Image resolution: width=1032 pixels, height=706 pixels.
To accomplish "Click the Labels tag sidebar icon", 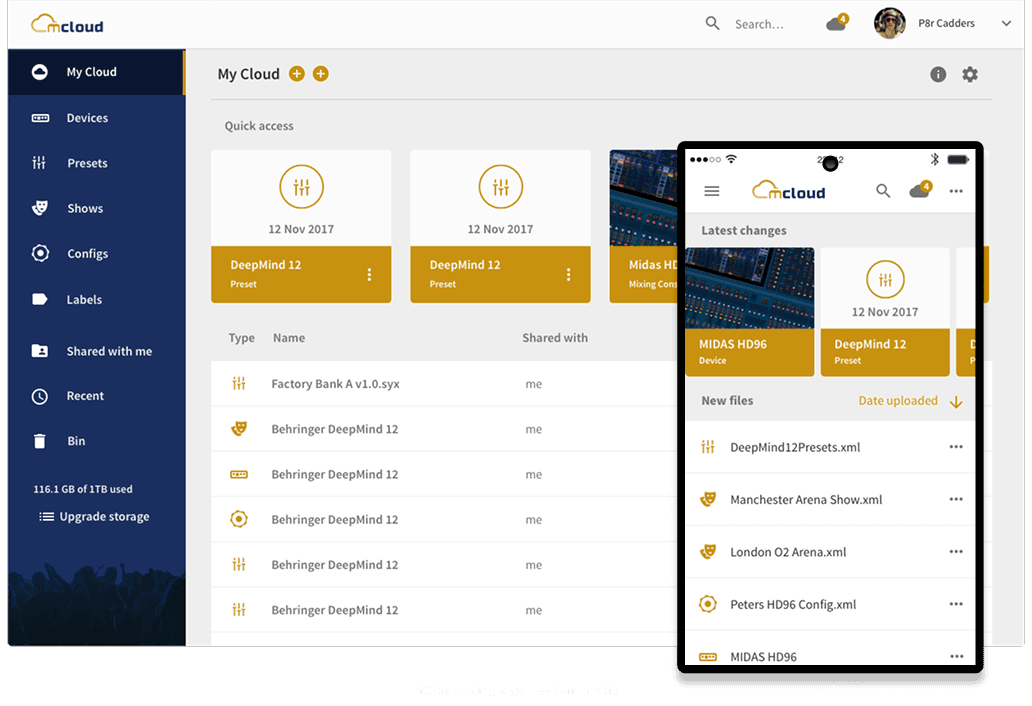I will point(39,299).
